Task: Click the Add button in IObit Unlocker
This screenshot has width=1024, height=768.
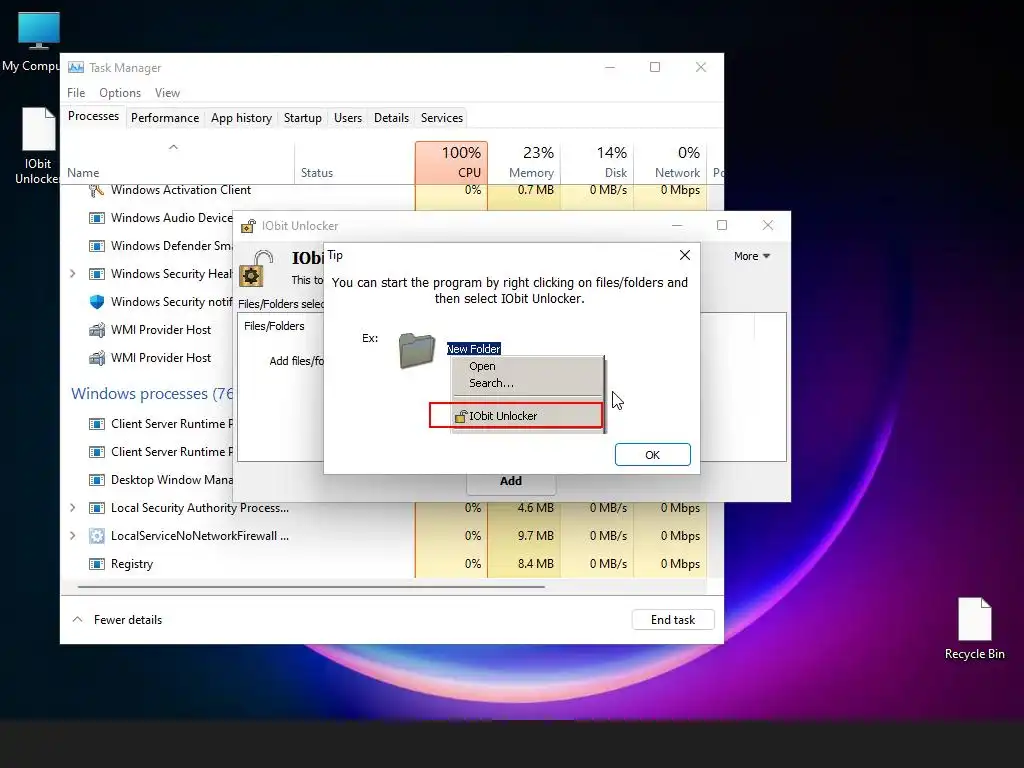Action: [x=511, y=481]
